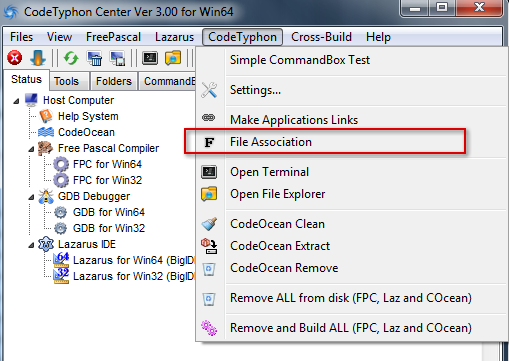Click the Host Computer monitor icon

(x=31, y=100)
